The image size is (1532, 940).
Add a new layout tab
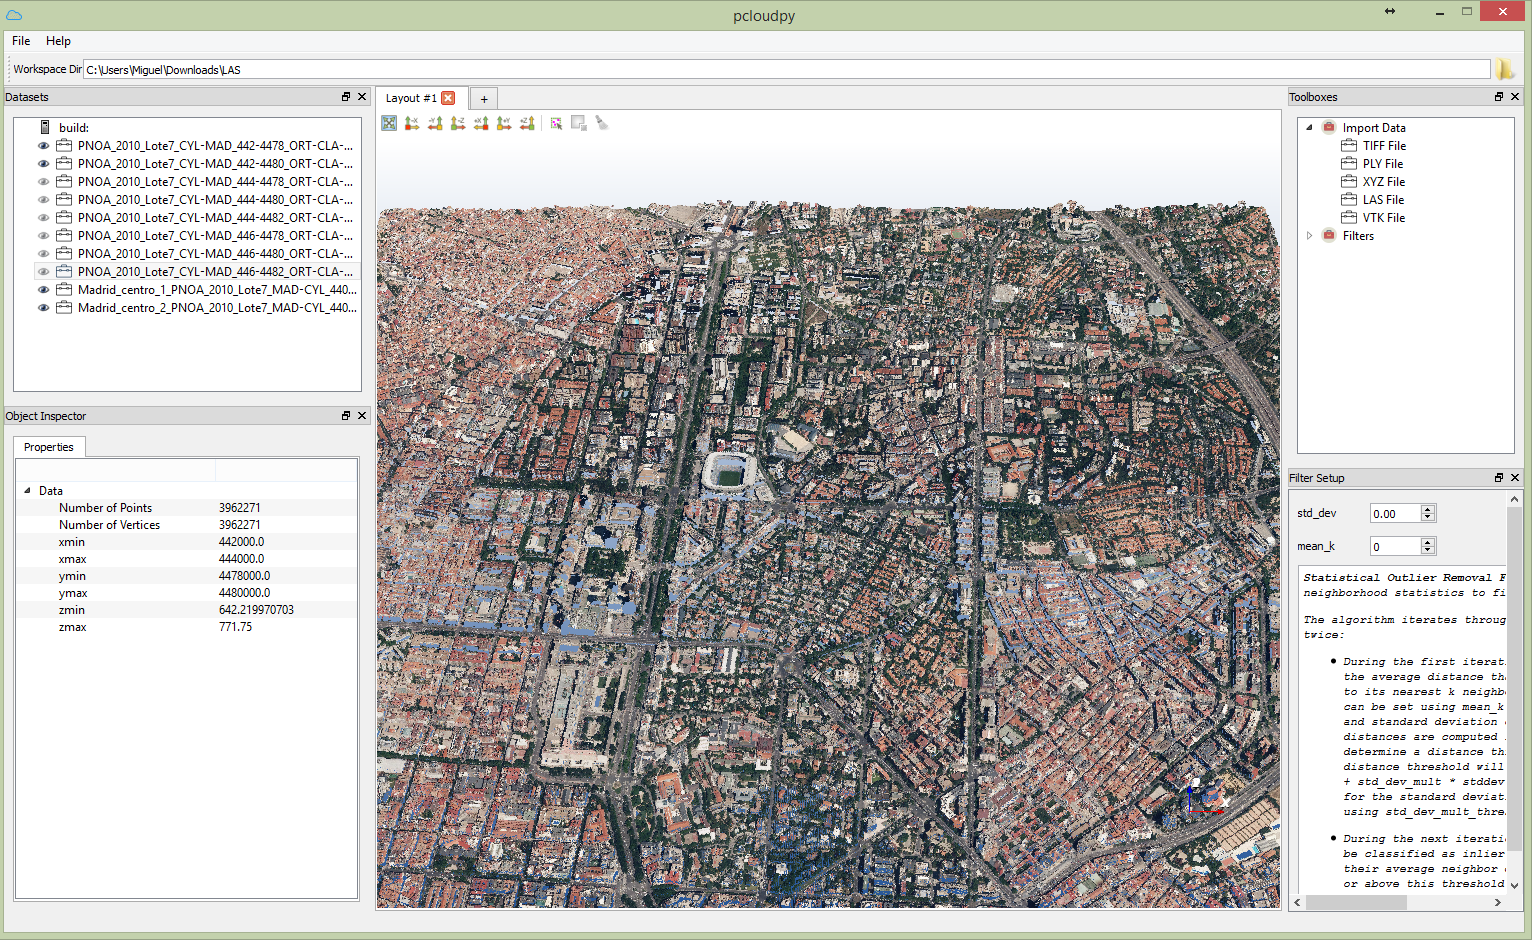click(x=484, y=99)
